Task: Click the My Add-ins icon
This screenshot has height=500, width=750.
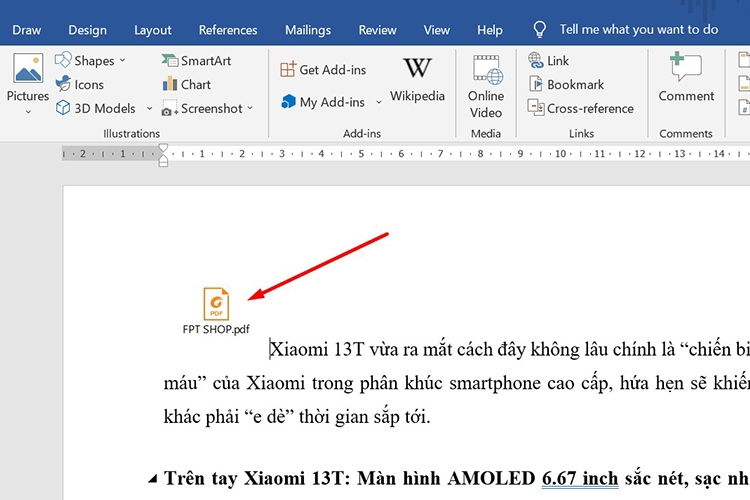Action: (288, 101)
